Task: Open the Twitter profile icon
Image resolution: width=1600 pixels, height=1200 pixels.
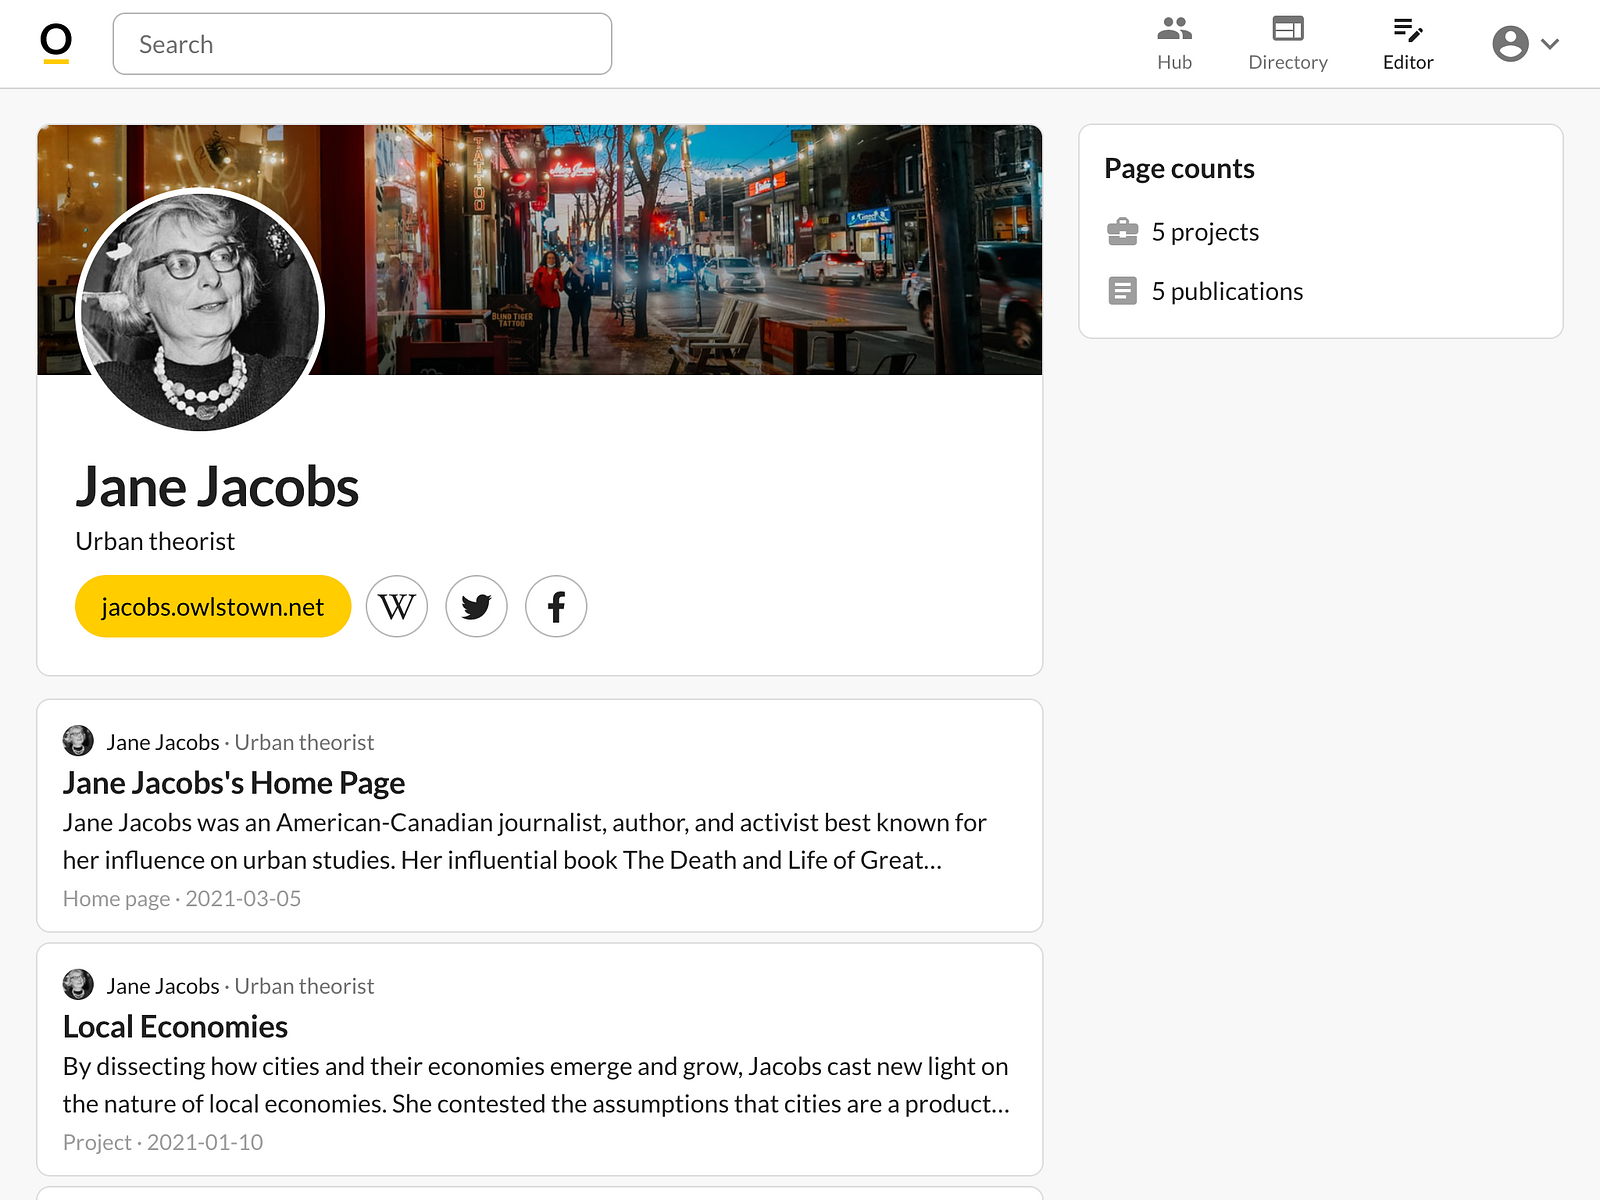Action: click(476, 606)
